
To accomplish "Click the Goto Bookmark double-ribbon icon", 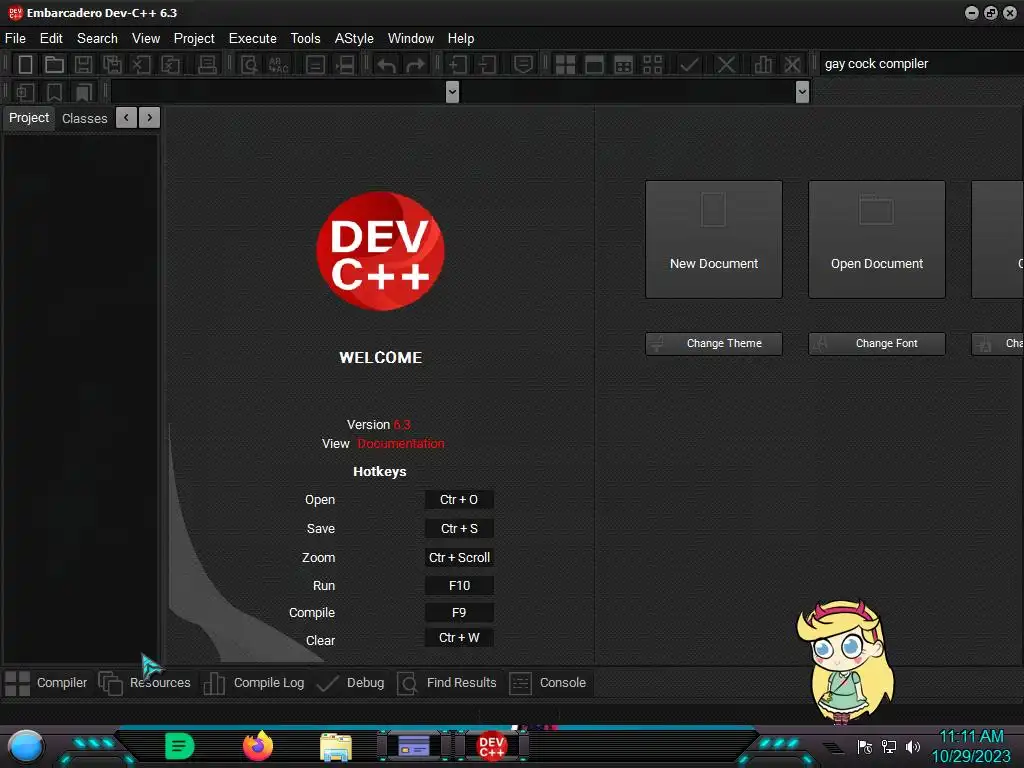I will [x=83, y=92].
